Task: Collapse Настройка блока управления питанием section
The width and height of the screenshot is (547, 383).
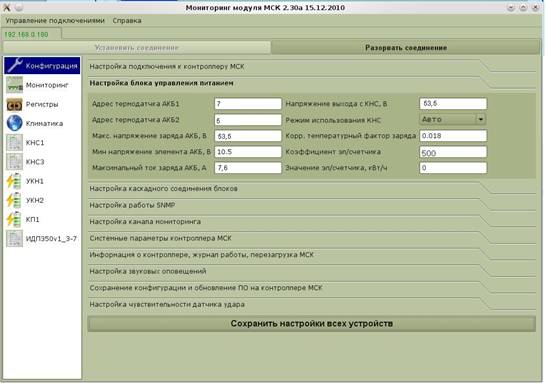Action: pos(312,83)
